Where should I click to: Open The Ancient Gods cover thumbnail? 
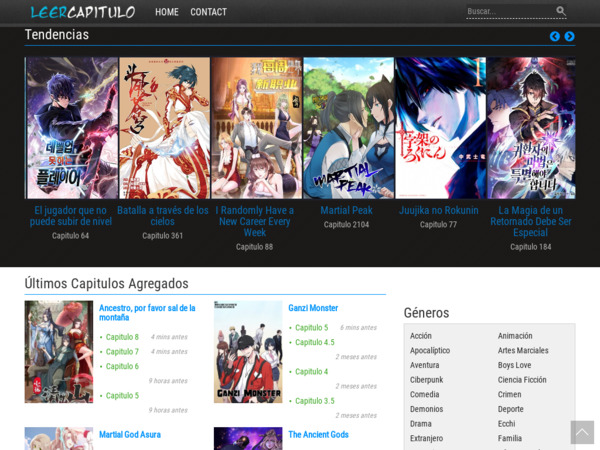coord(248,439)
